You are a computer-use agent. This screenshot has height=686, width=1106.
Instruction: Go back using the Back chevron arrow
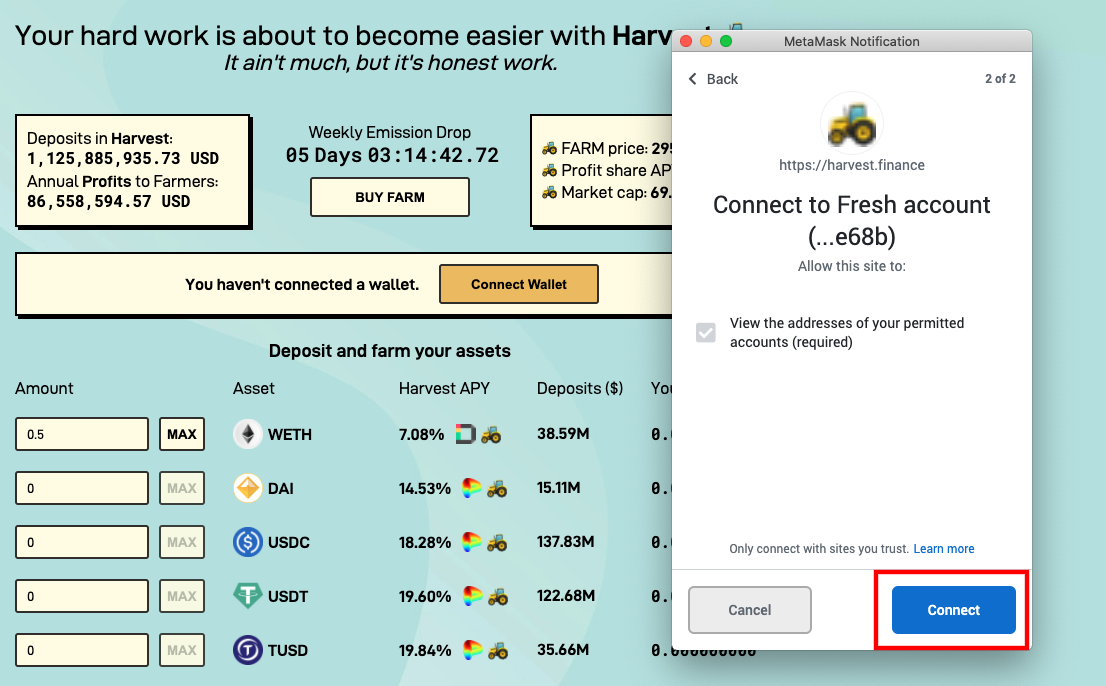tap(693, 79)
